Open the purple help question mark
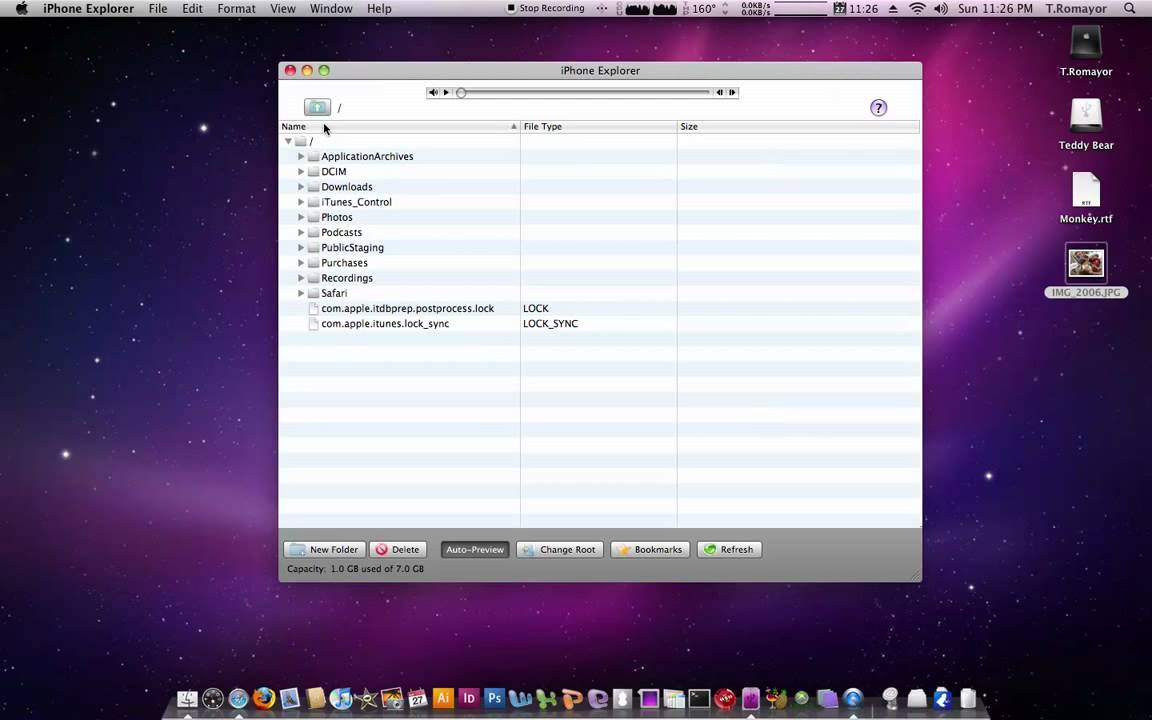Viewport: 1152px width, 720px height. [878, 108]
